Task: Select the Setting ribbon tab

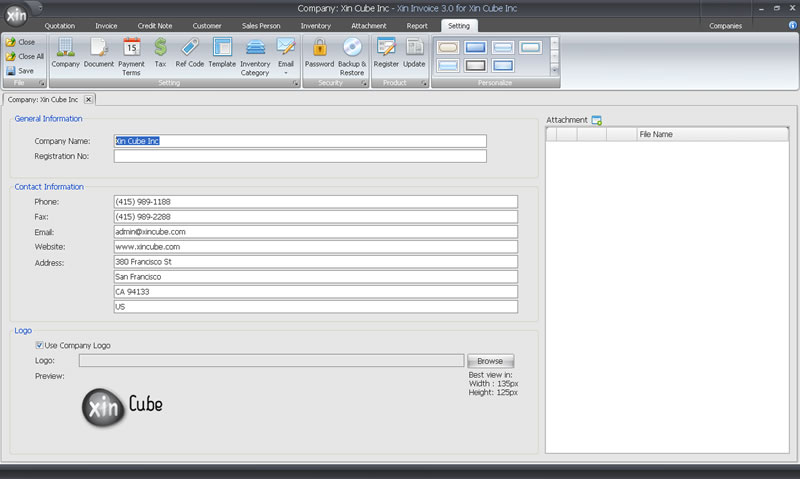Action: coord(459,26)
